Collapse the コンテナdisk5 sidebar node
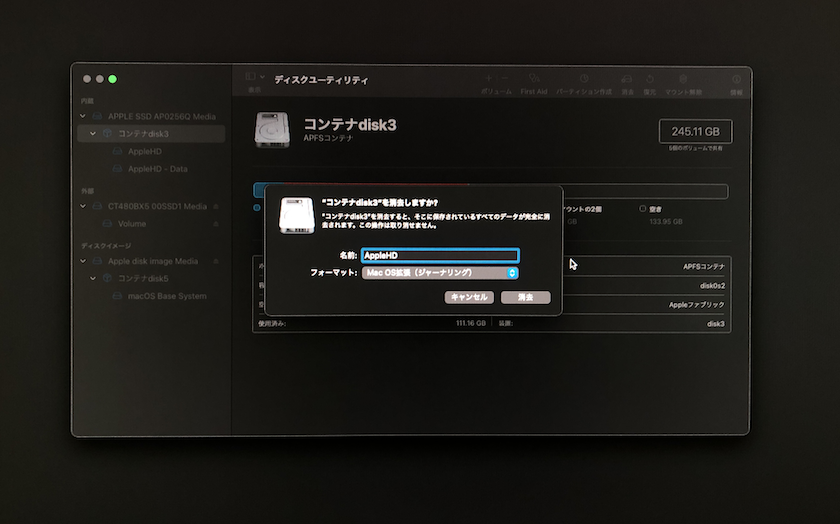The height and width of the screenshot is (524, 840). (93, 278)
